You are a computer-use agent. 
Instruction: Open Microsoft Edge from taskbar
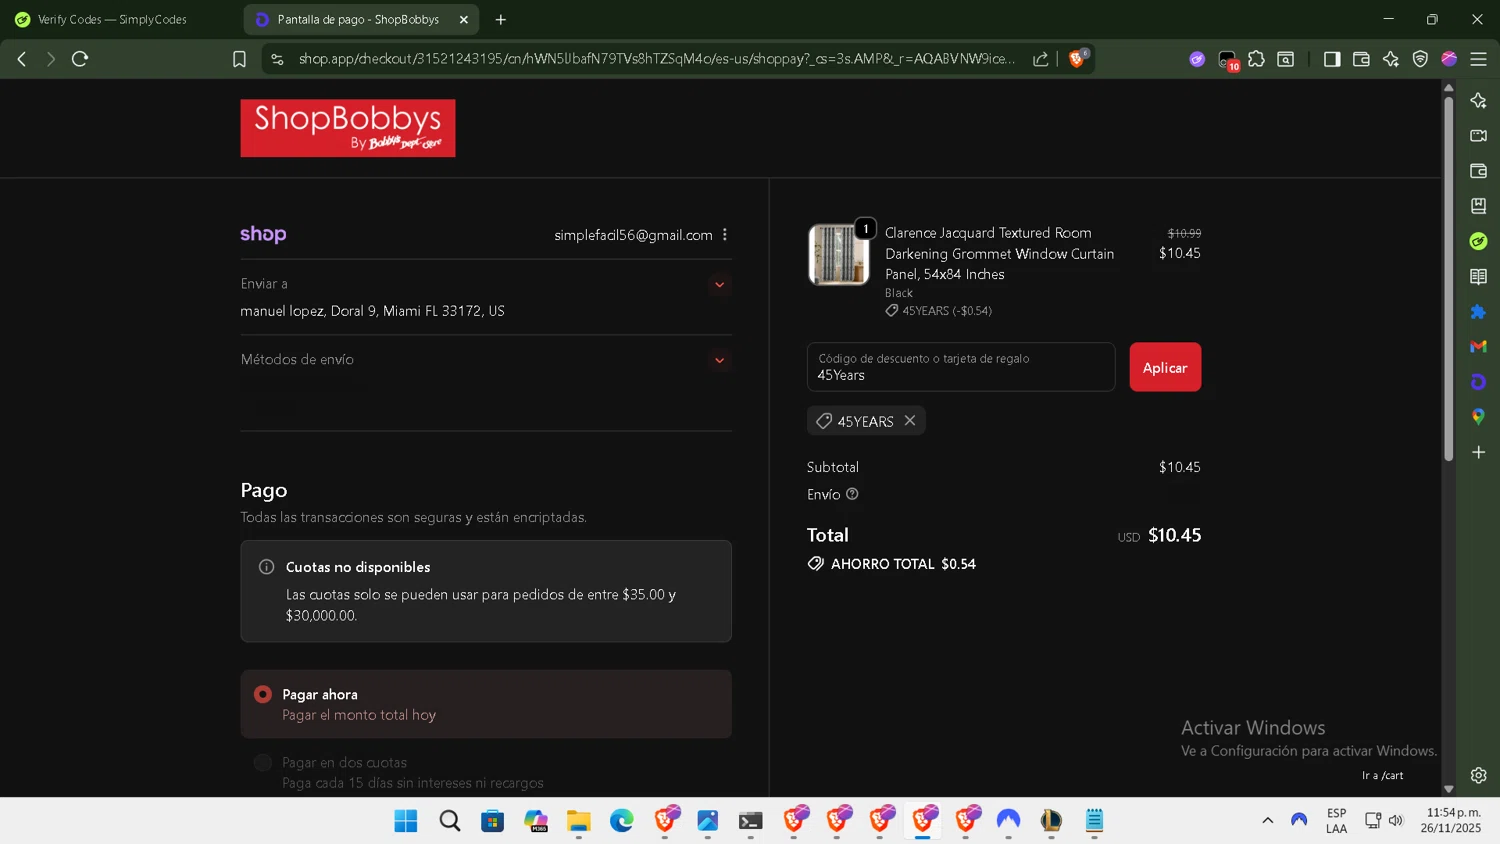coord(622,821)
